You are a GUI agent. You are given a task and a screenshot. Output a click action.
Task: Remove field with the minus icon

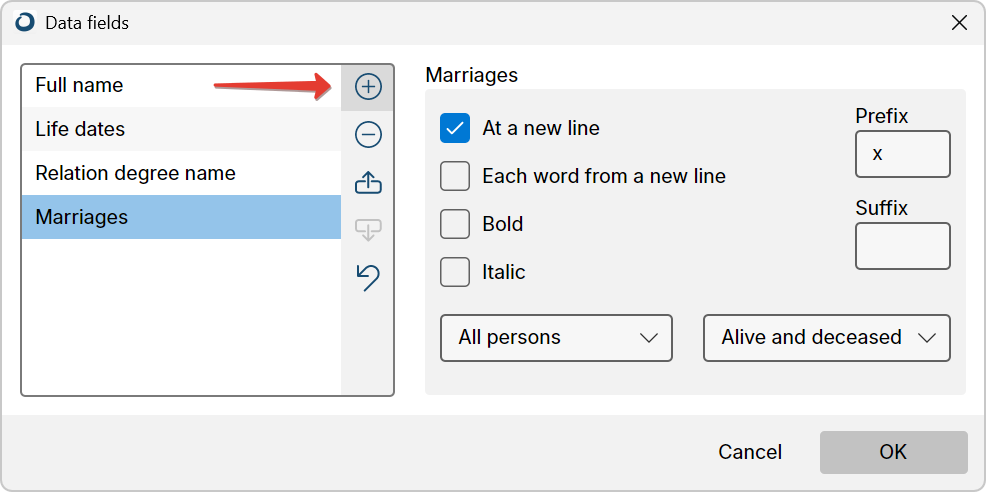pos(368,135)
